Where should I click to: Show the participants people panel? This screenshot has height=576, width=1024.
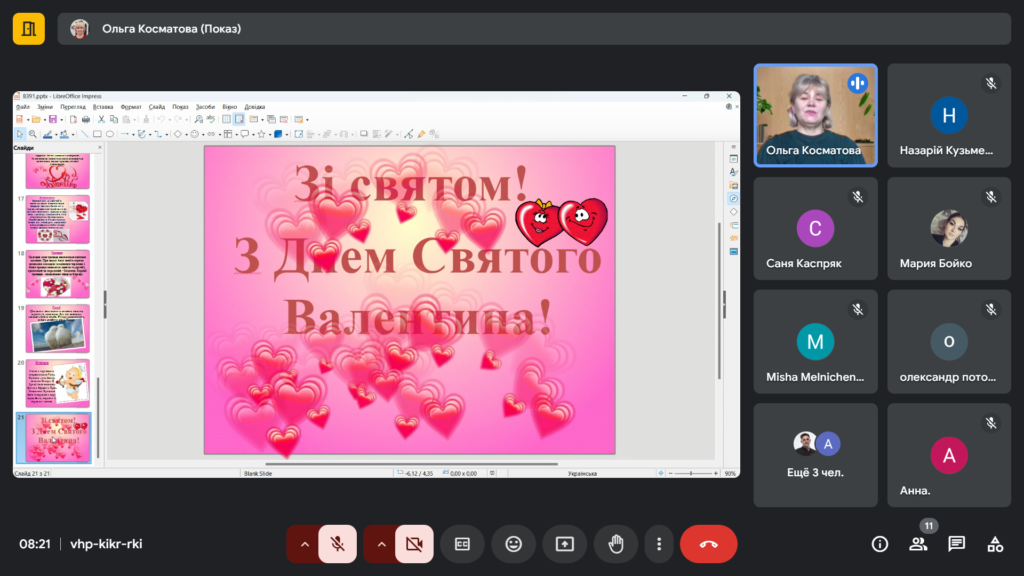(x=918, y=544)
